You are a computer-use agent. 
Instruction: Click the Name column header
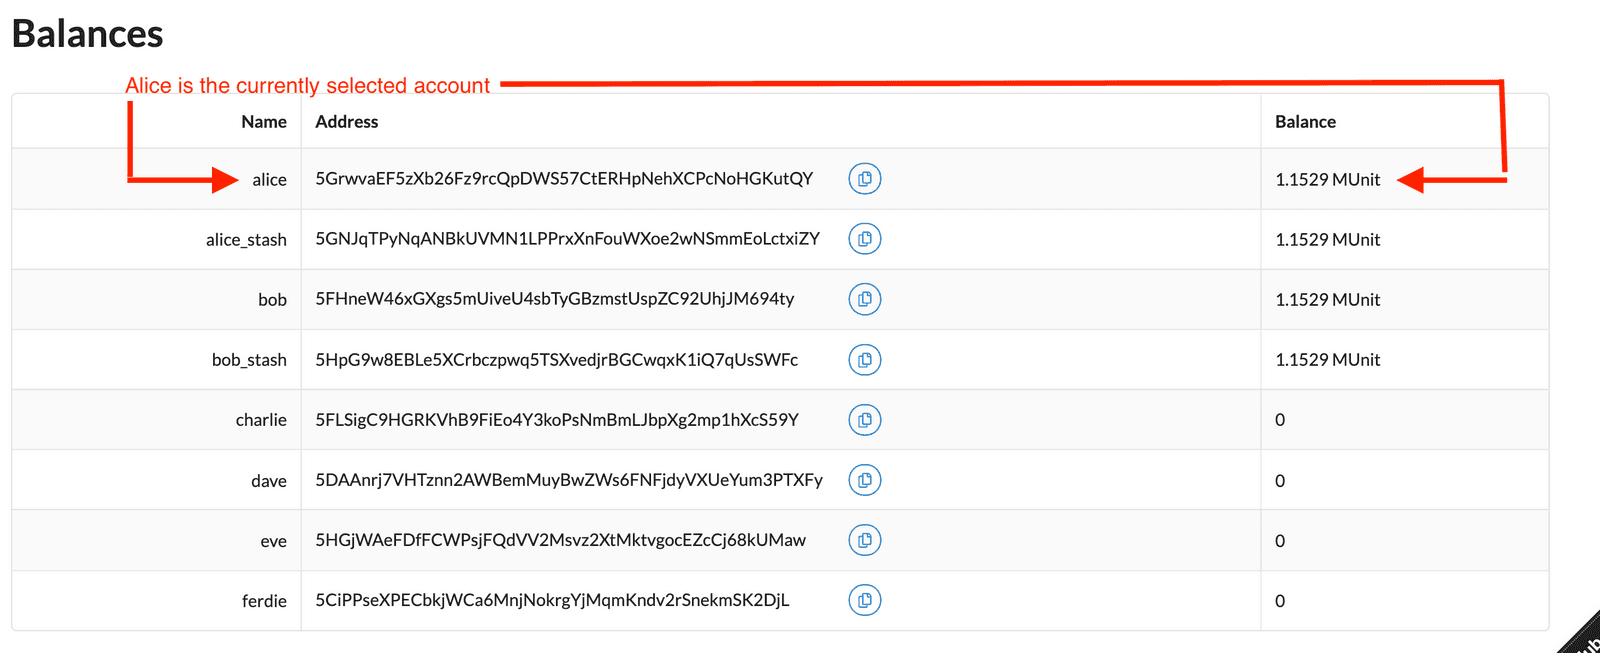(264, 122)
